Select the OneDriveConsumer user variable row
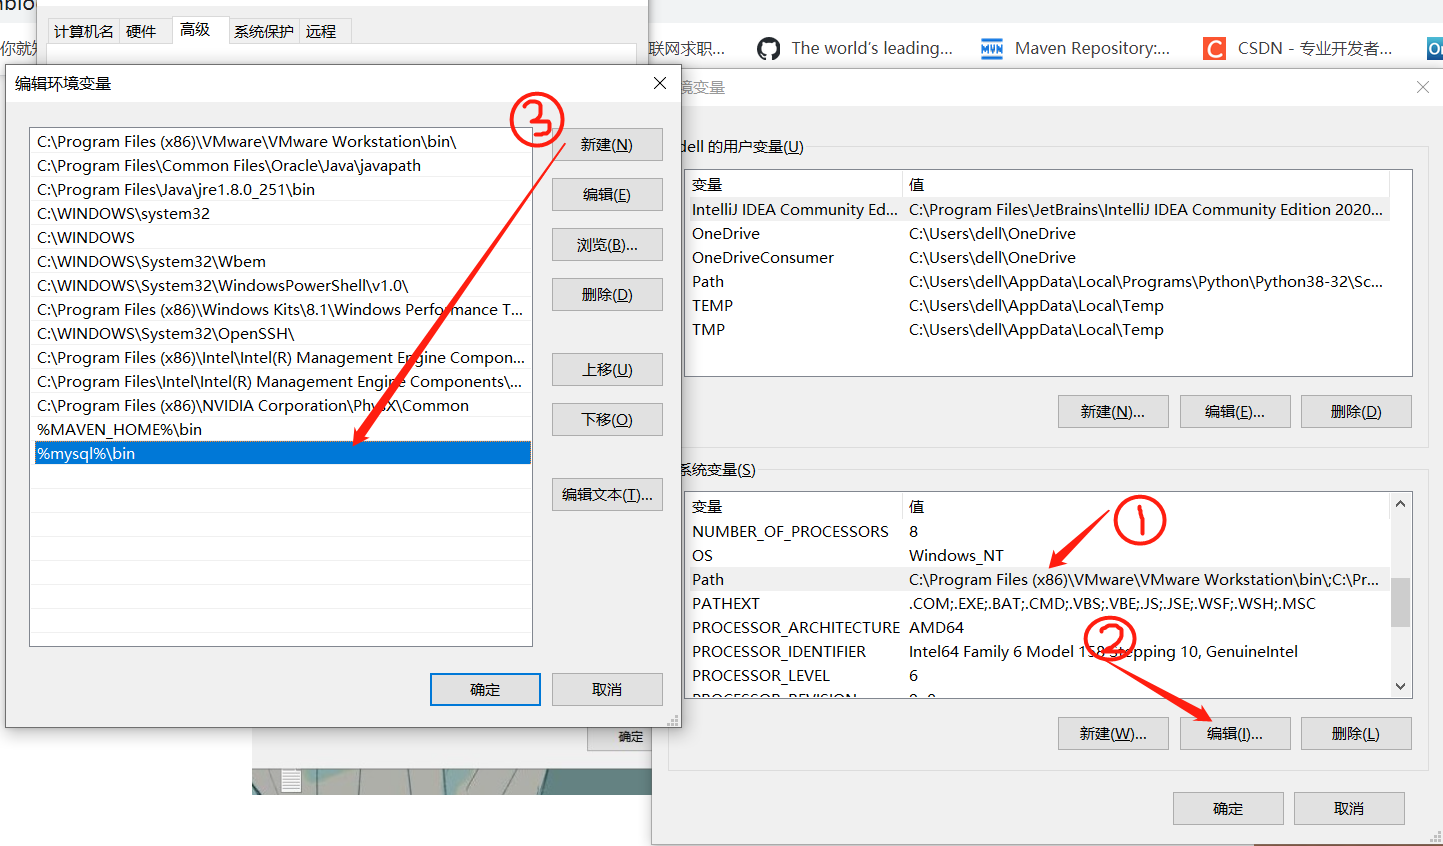The image size is (1443, 846). (1038, 258)
